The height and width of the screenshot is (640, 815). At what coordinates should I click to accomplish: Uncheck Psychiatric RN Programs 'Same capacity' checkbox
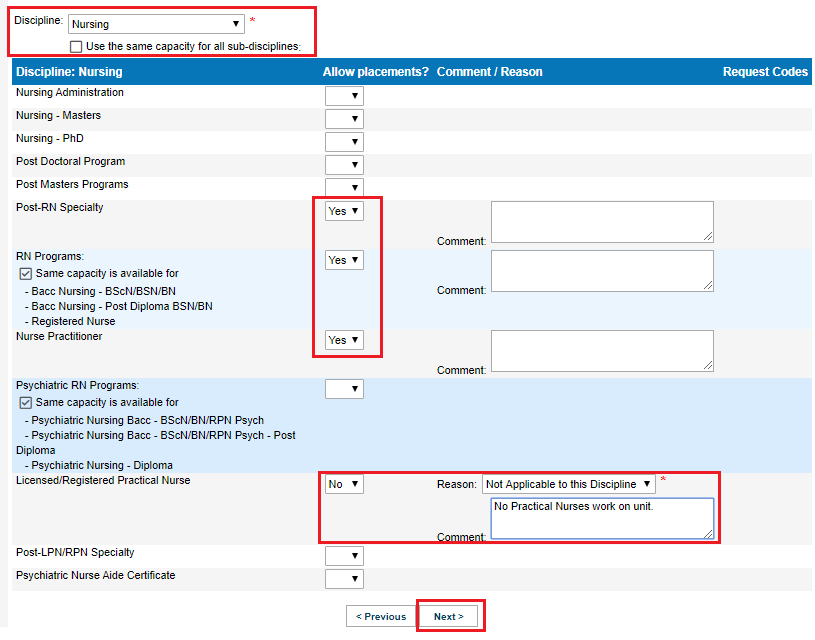click(25, 402)
